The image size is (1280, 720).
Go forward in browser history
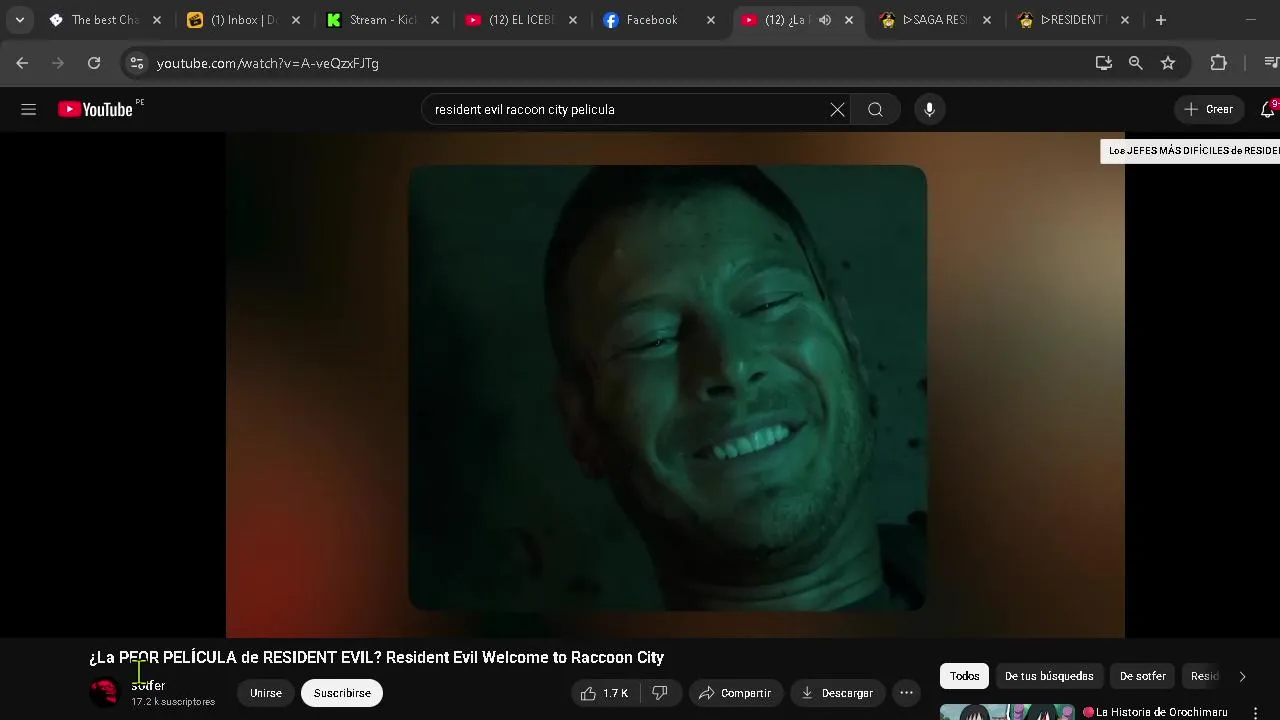pyautogui.click(x=58, y=63)
